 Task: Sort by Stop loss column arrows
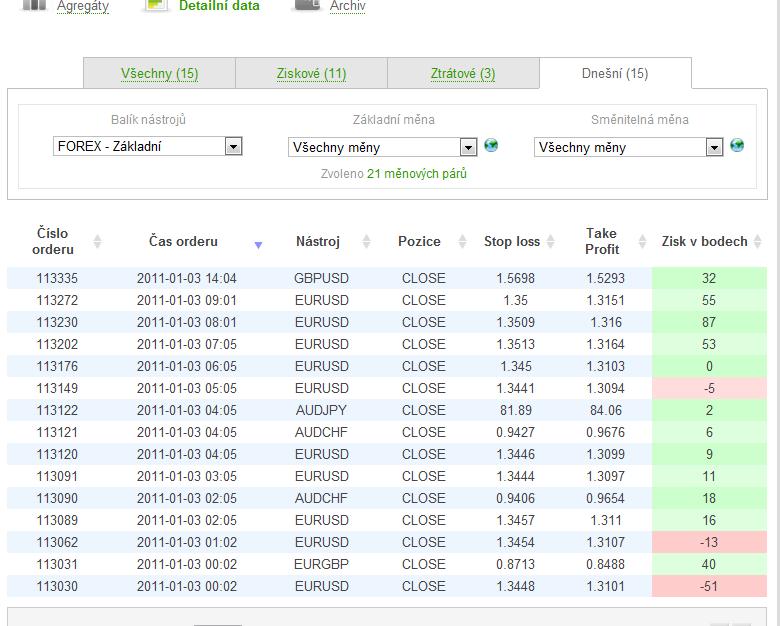coord(551,241)
